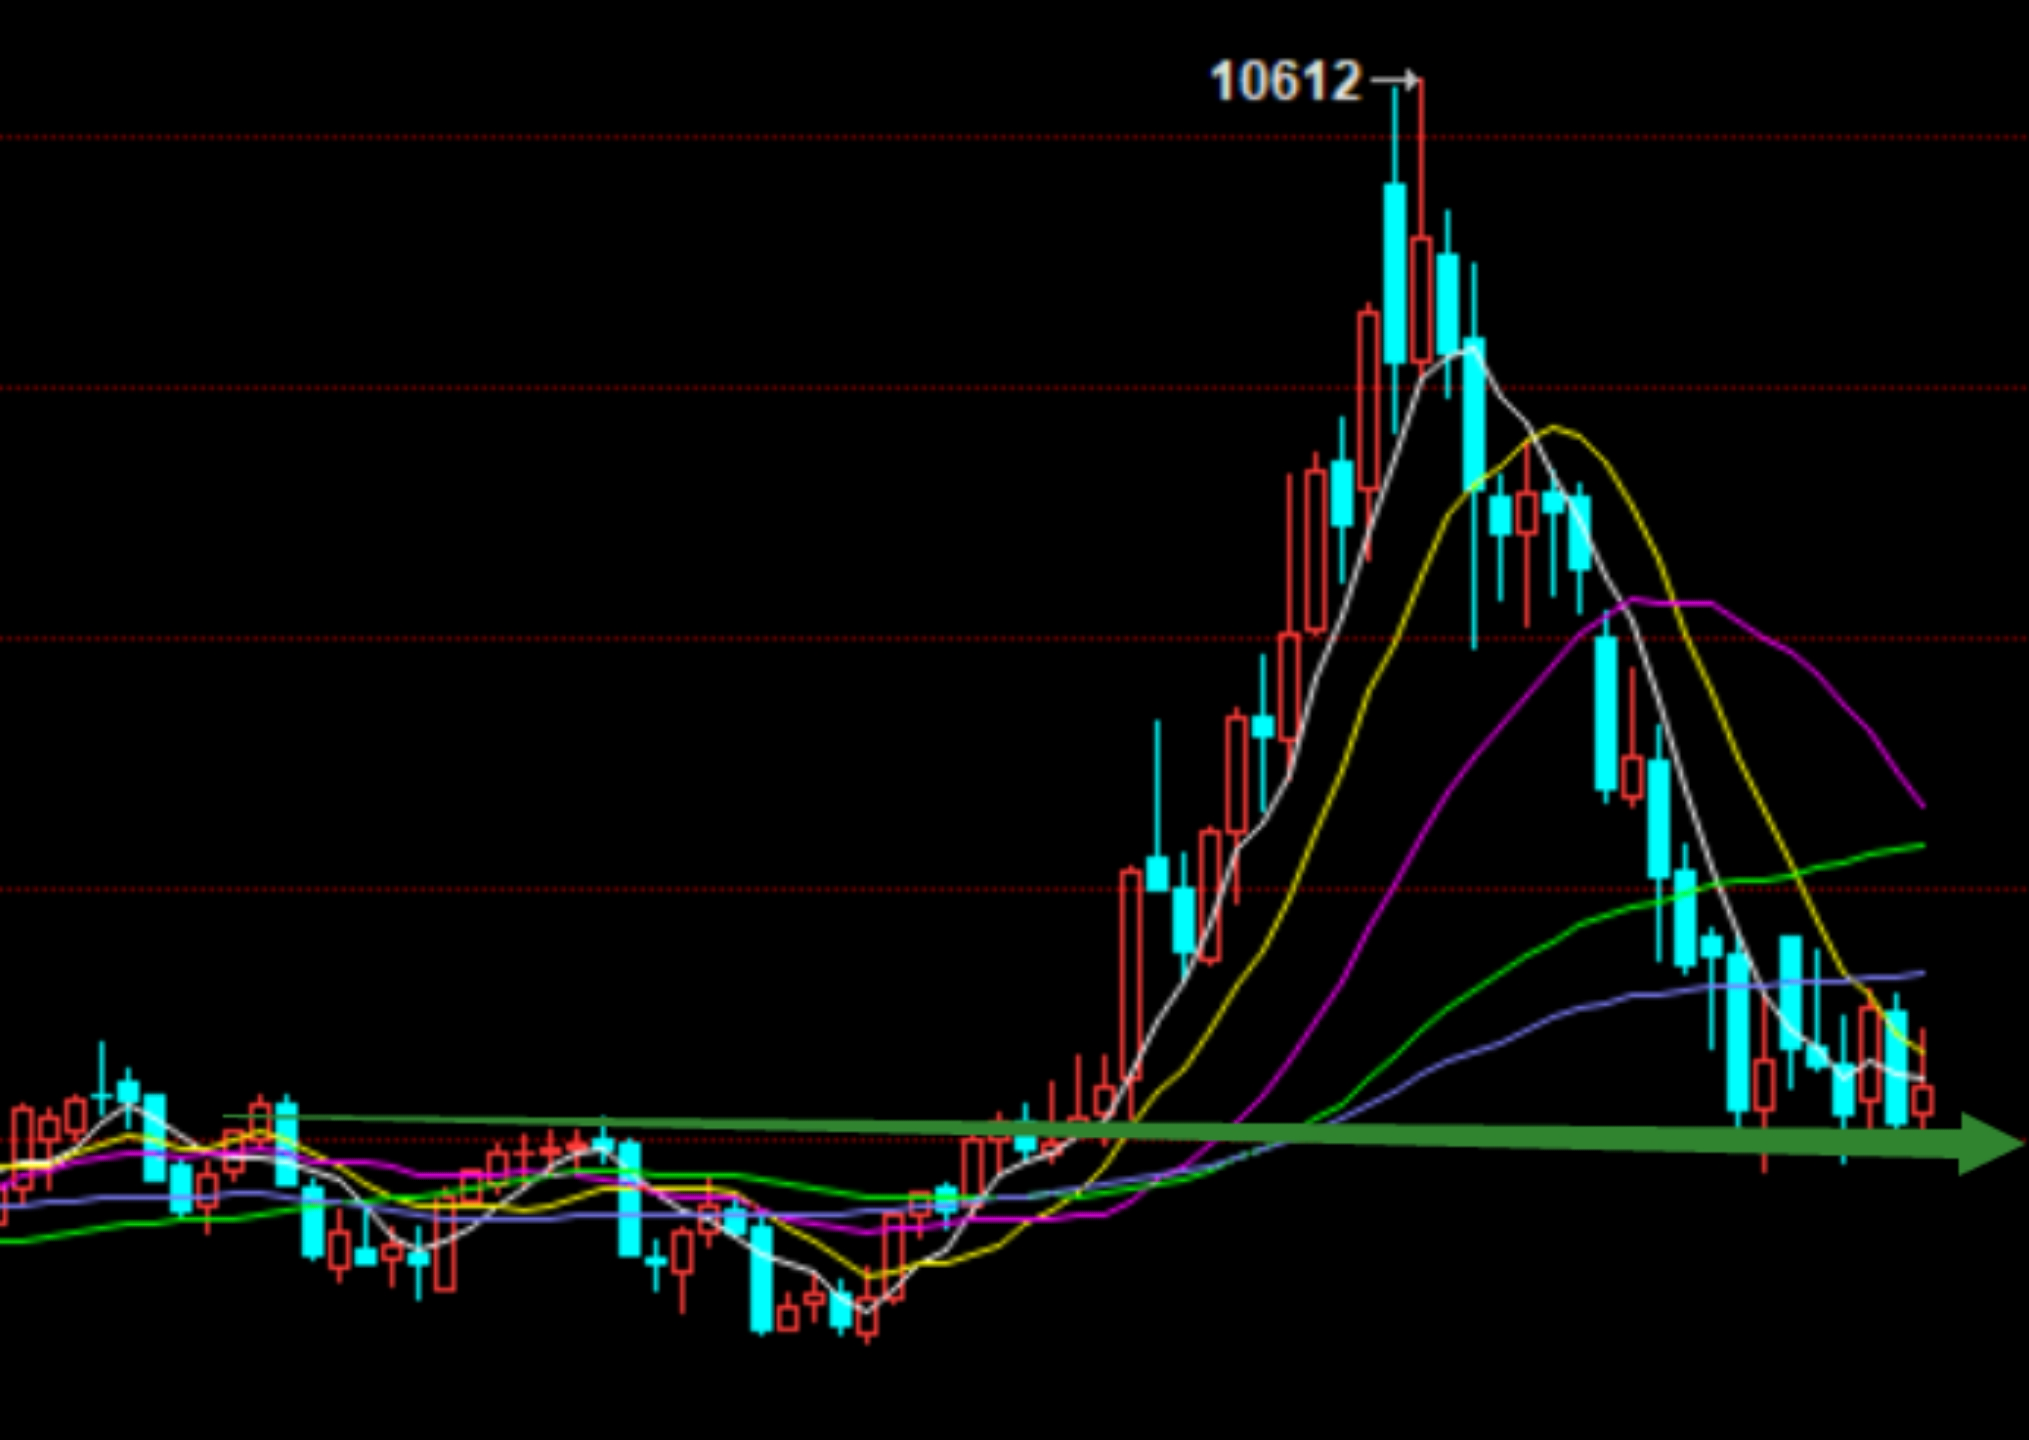
Task: Click the peak of the magenta average line
Action: coord(1635,599)
